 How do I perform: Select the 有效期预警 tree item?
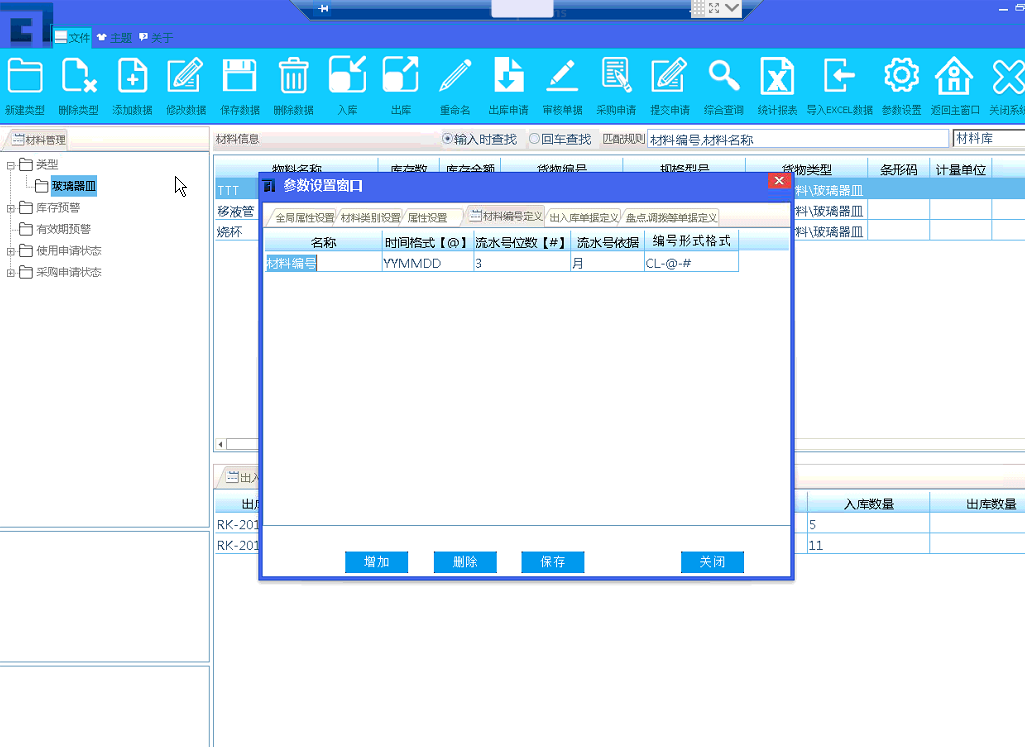coord(63,229)
